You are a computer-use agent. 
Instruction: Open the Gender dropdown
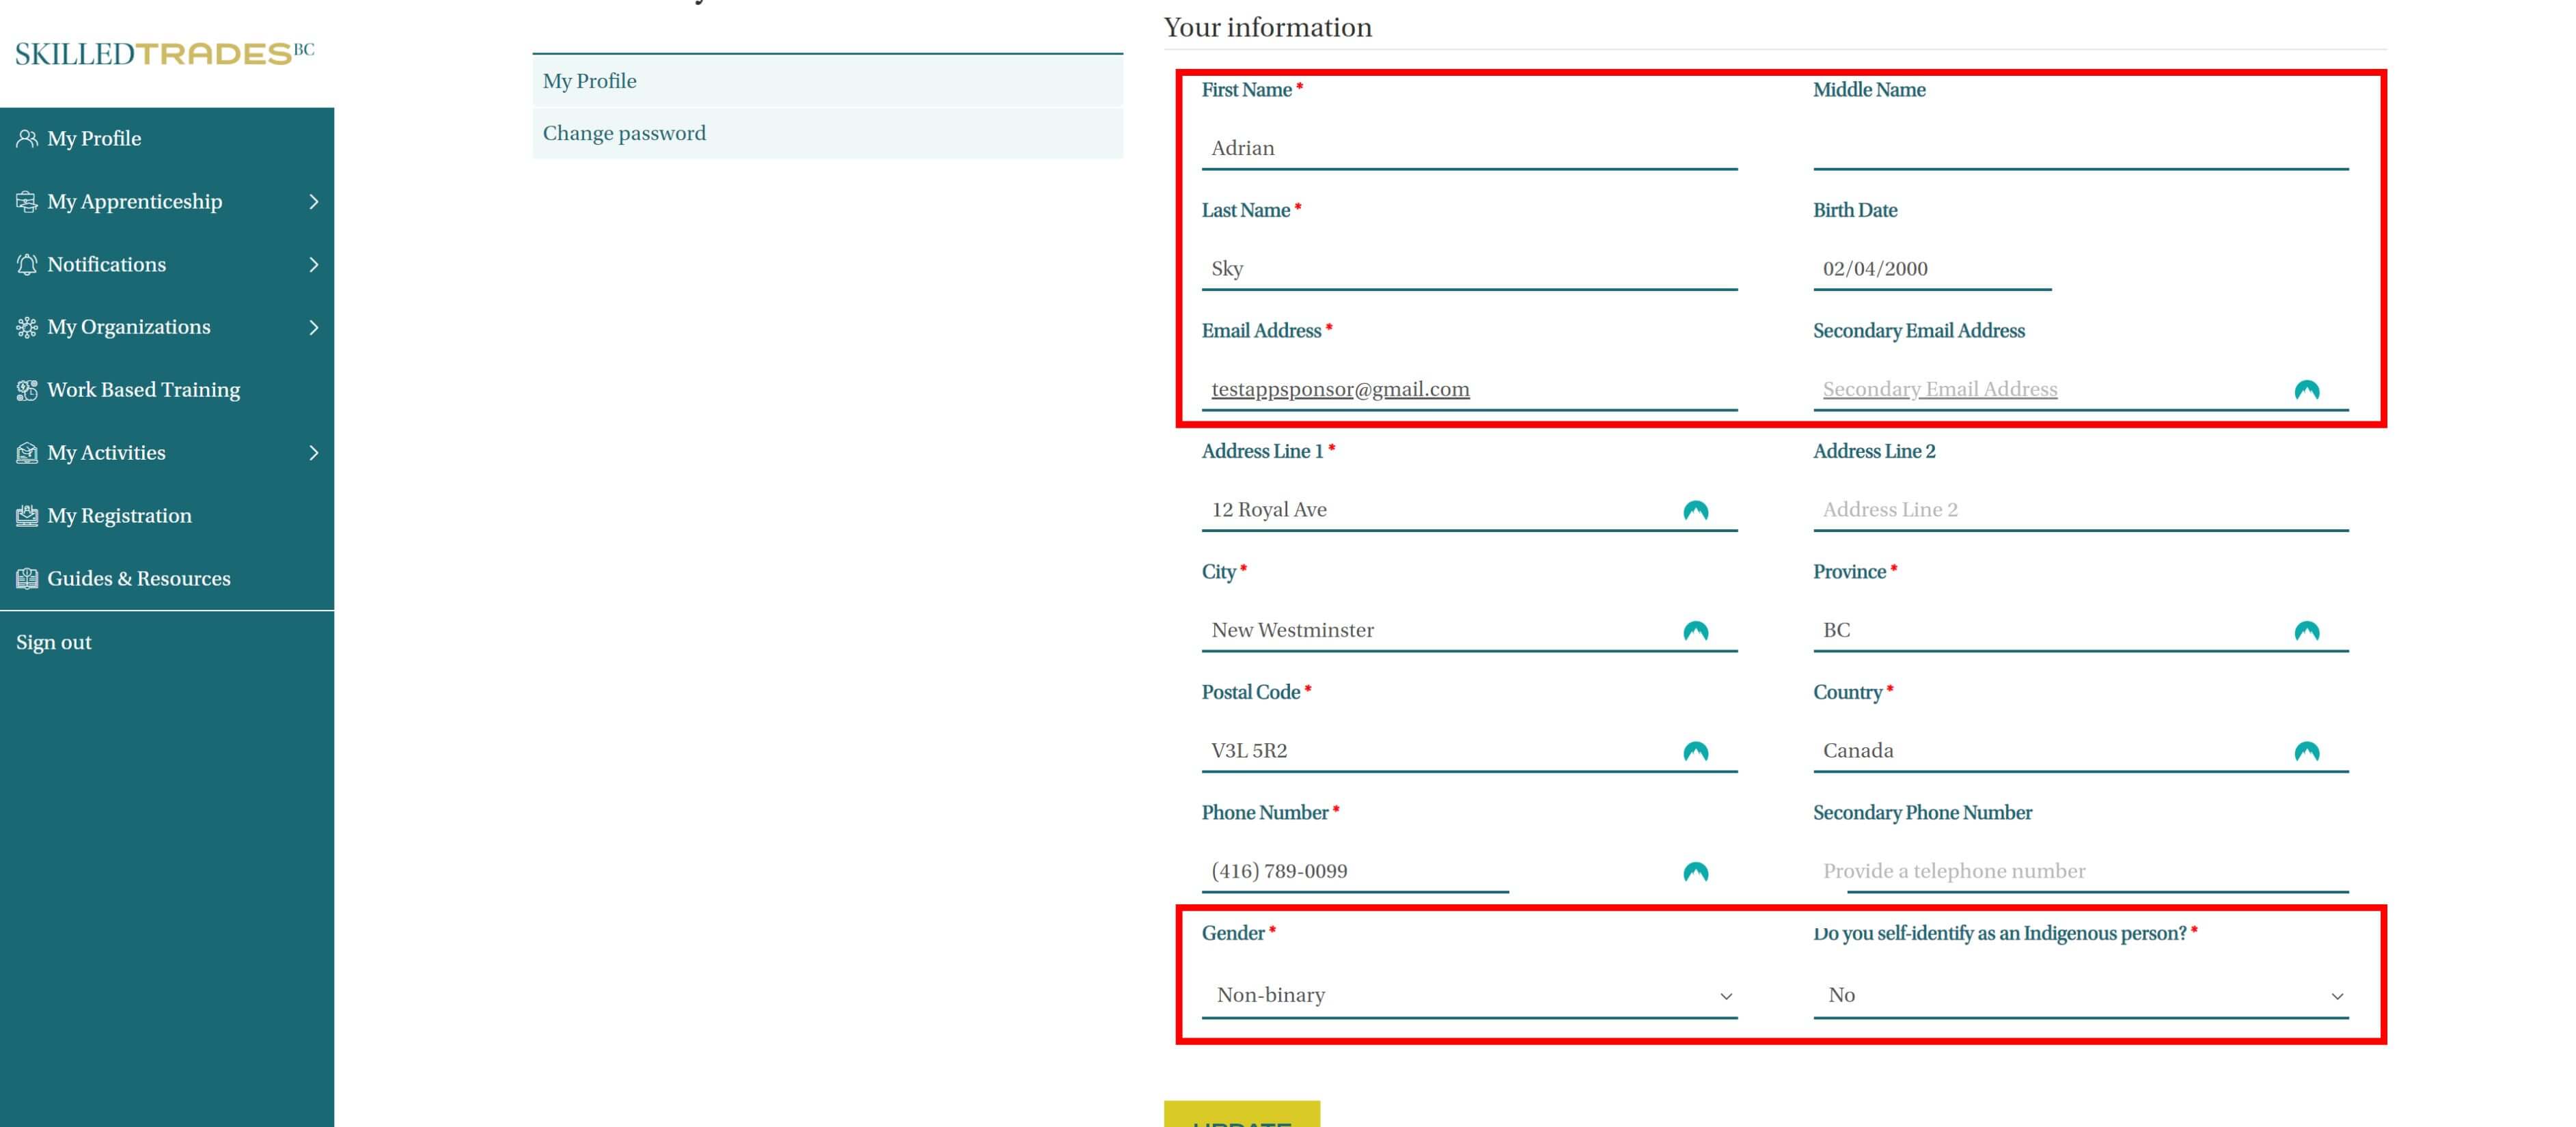tap(1468, 995)
